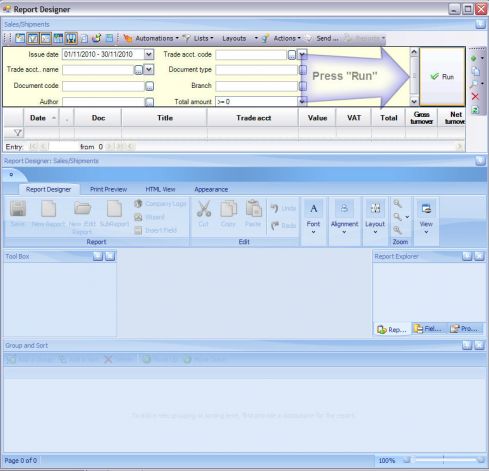Click the green dot icon on the right sidebar
489x471 pixels.
(x=474, y=58)
